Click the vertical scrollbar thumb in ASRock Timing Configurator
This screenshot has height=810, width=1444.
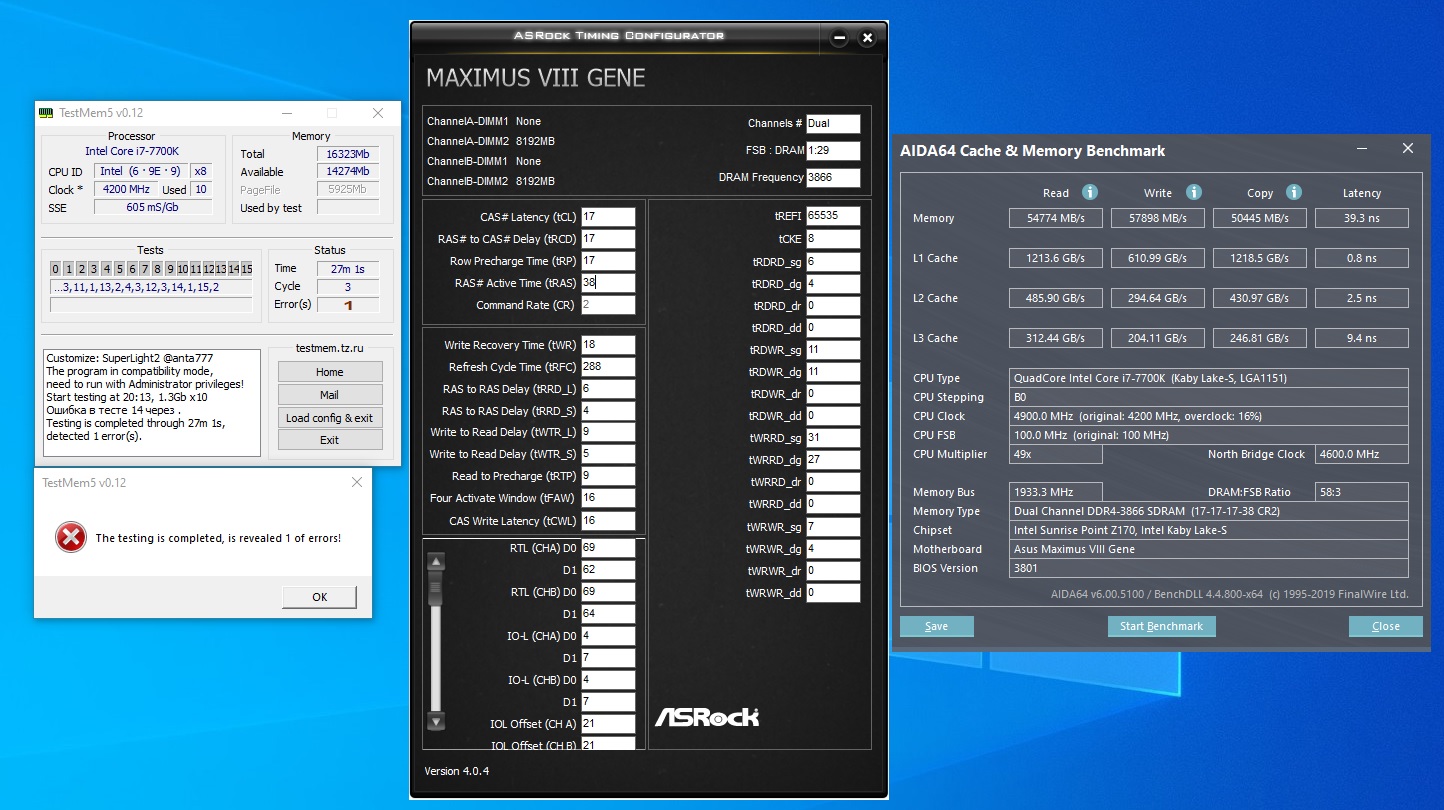[x=435, y=588]
